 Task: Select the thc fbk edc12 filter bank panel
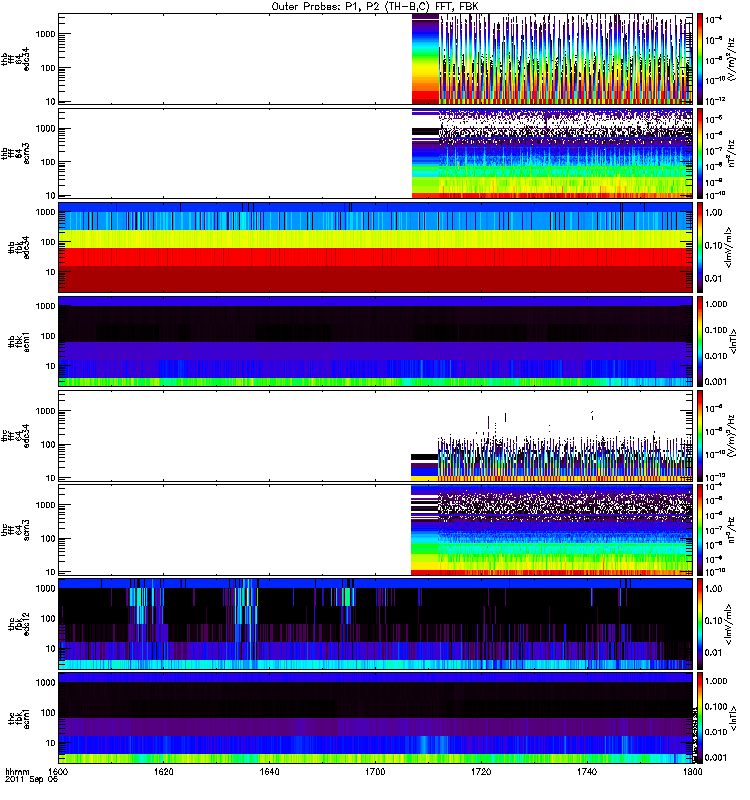pyautogui.click(x=375, y=624)
